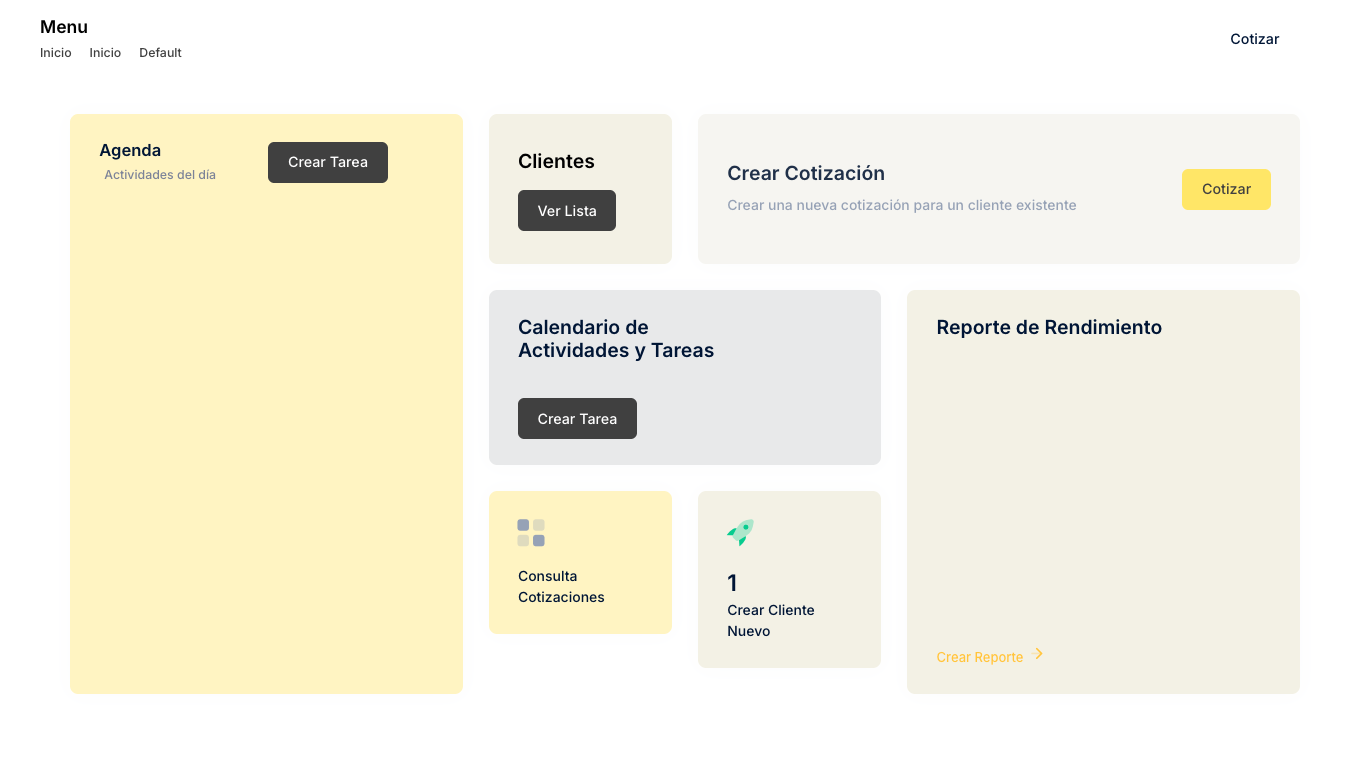Click Crear Tarea in the Calendario card
1371x778 pixels.
577,419
